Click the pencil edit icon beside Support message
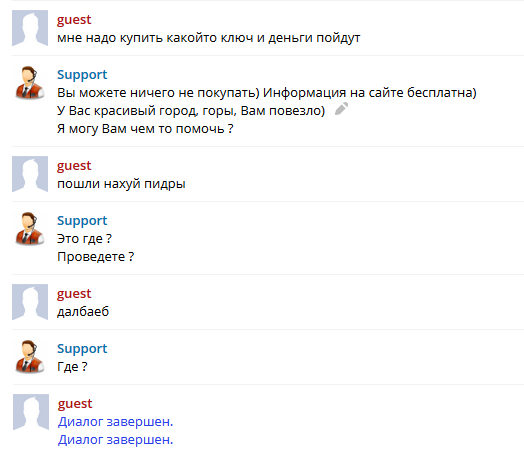524x454 pixels. tap(341, 109)
